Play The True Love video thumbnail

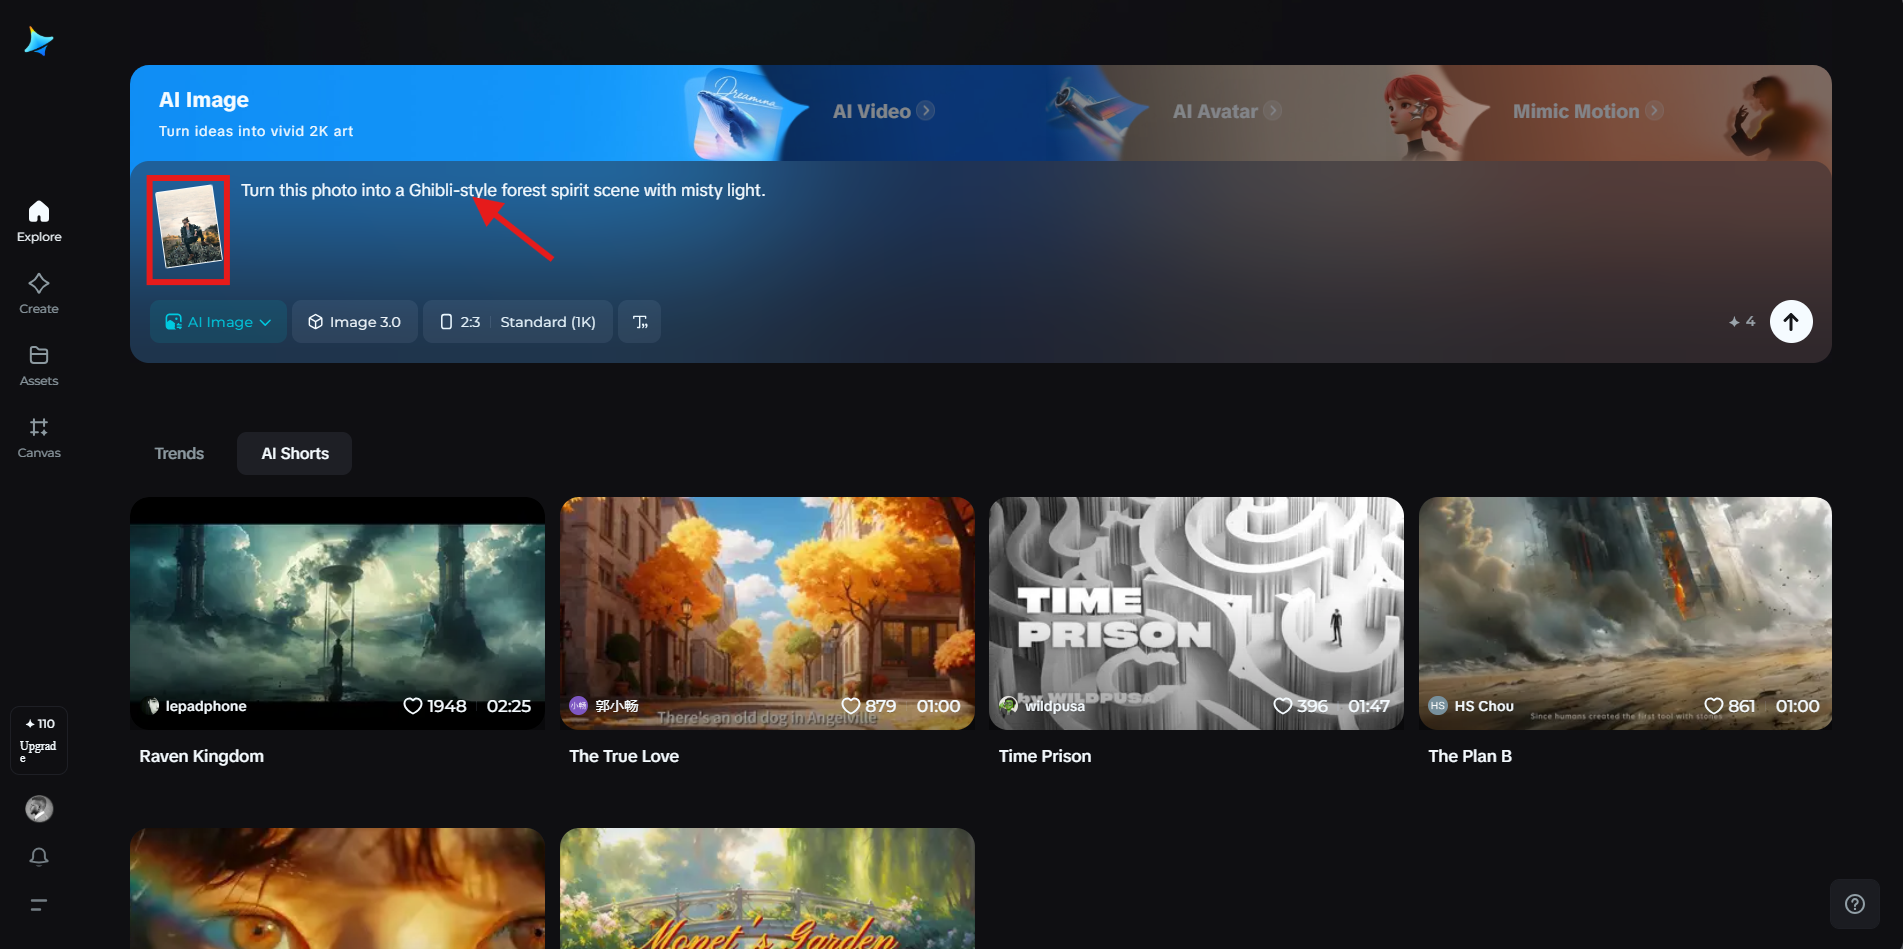(x=767, y=613)
